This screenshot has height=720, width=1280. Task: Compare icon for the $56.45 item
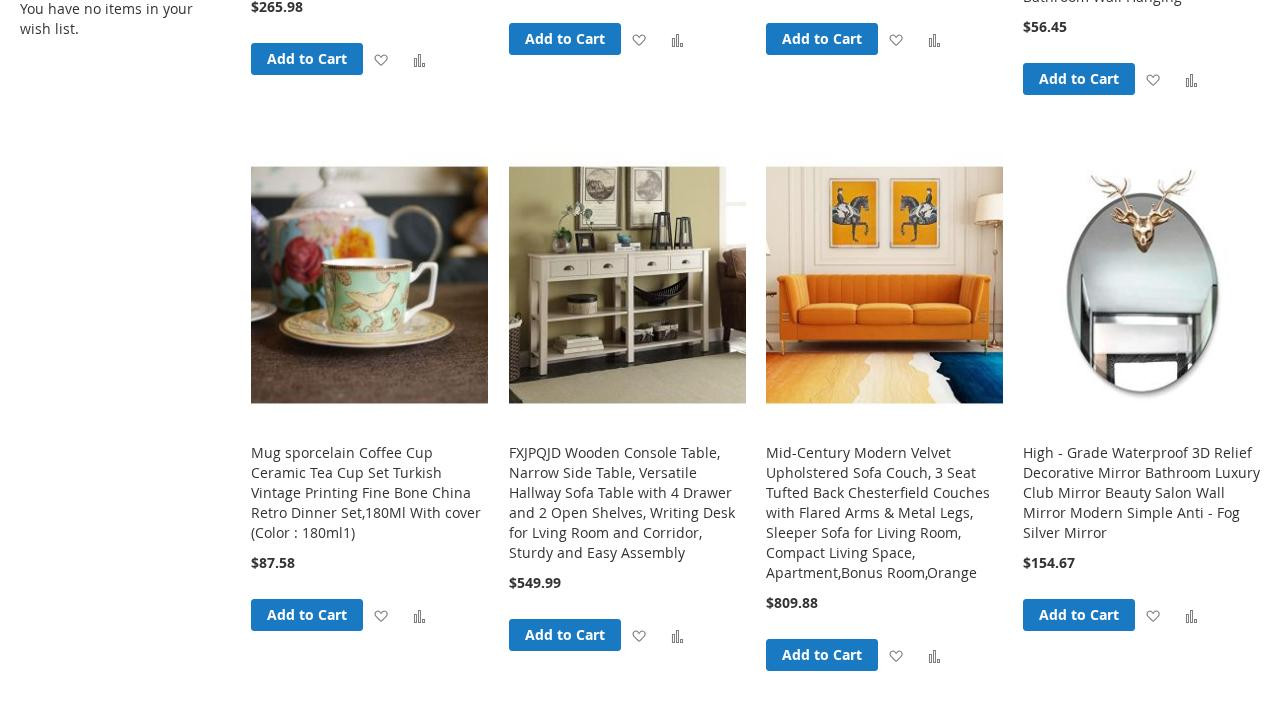coord(1191,80)
